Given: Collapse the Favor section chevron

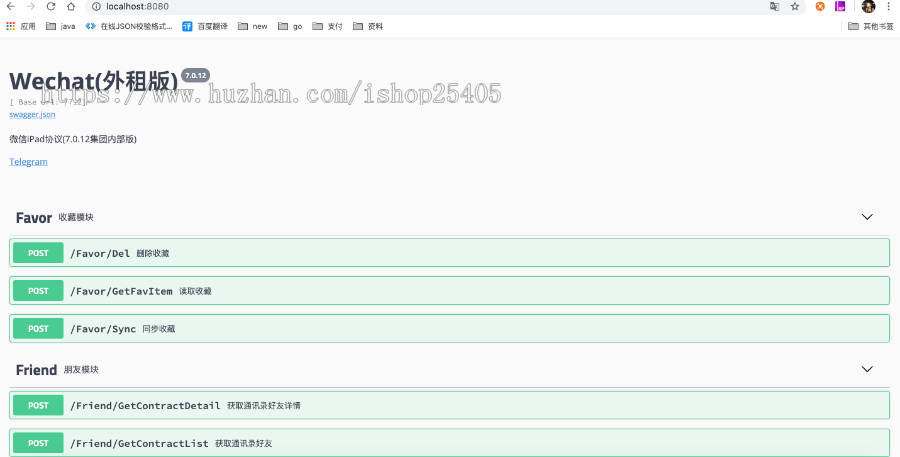Looking at the screenshot, I should pos(867,217).
